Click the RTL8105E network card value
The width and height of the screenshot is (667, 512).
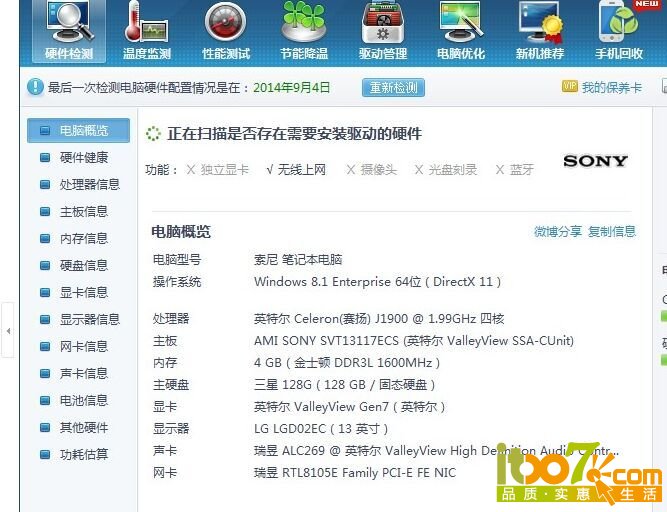355,473
